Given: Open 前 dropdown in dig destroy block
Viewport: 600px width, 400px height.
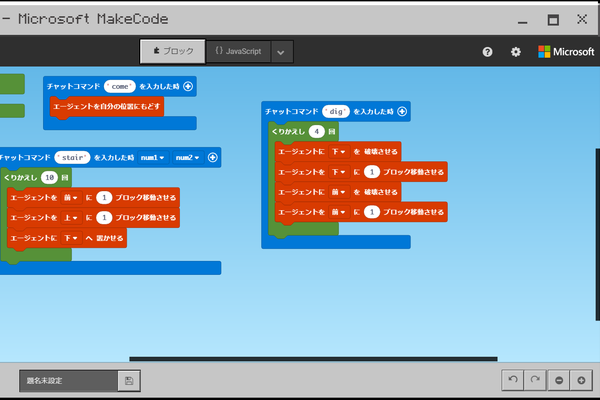Looking at the screenshot, I should click(339, 192).
